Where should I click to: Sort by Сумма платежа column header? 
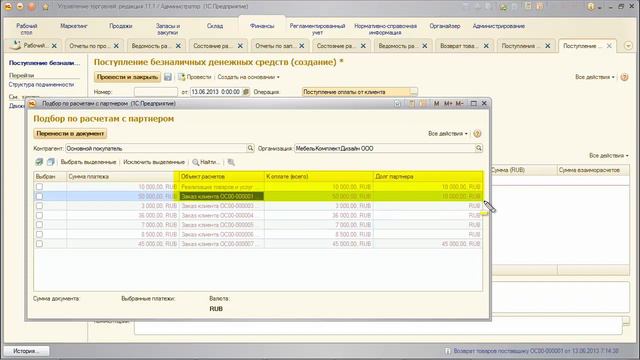122,176
